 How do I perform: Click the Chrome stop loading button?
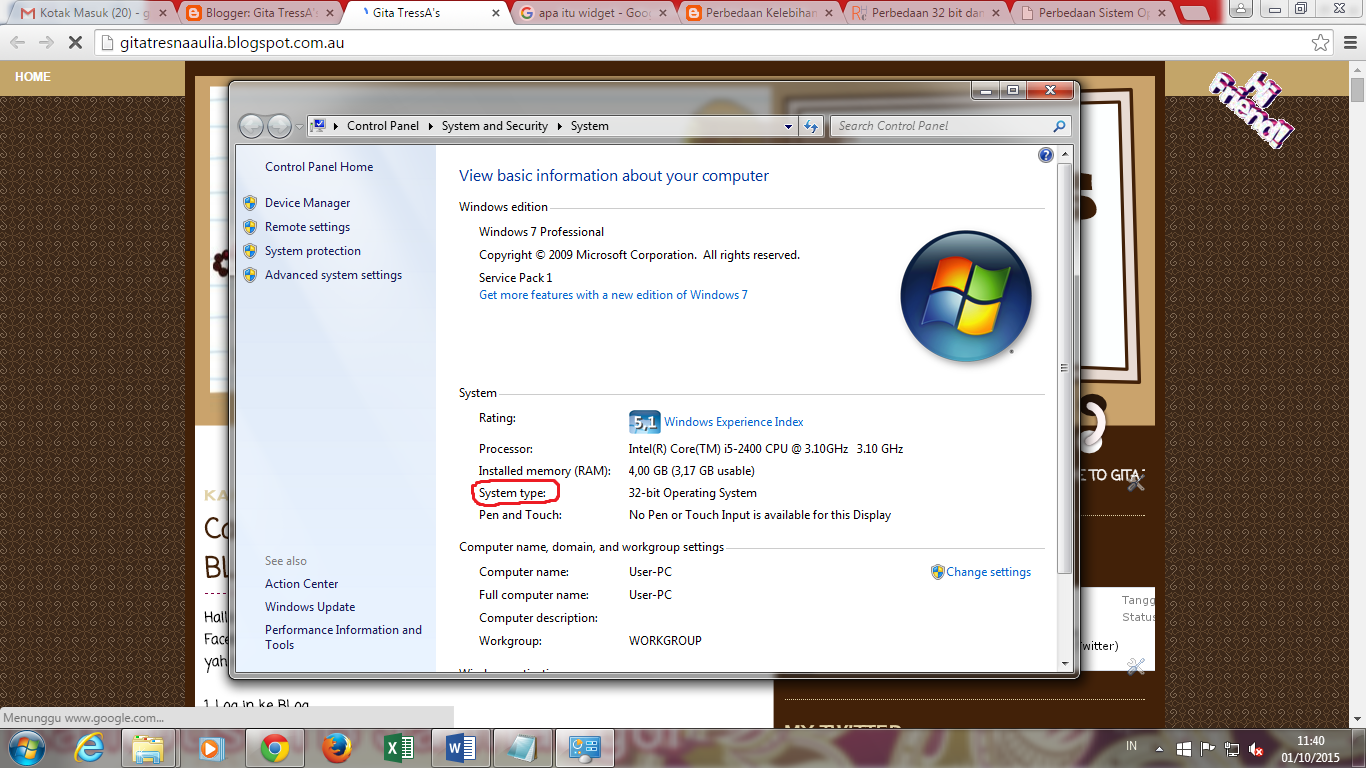click(77, 43)
